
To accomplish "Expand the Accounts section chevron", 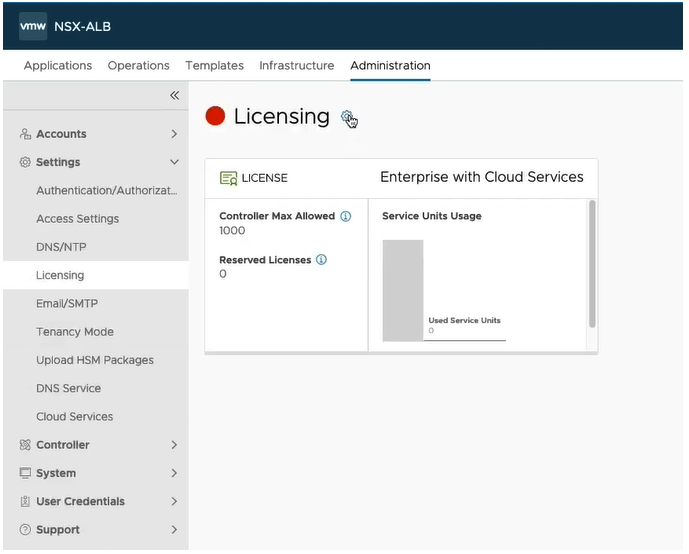I will 174,134.
